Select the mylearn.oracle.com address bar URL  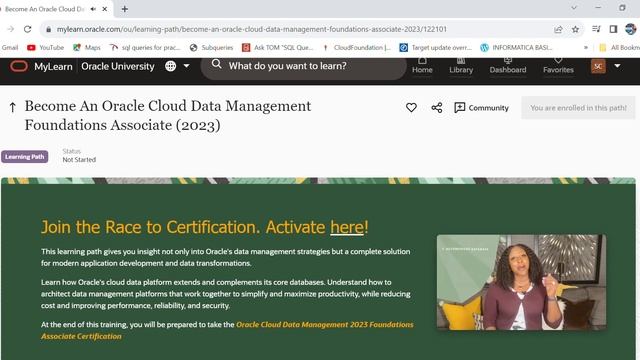pos(251,29)
